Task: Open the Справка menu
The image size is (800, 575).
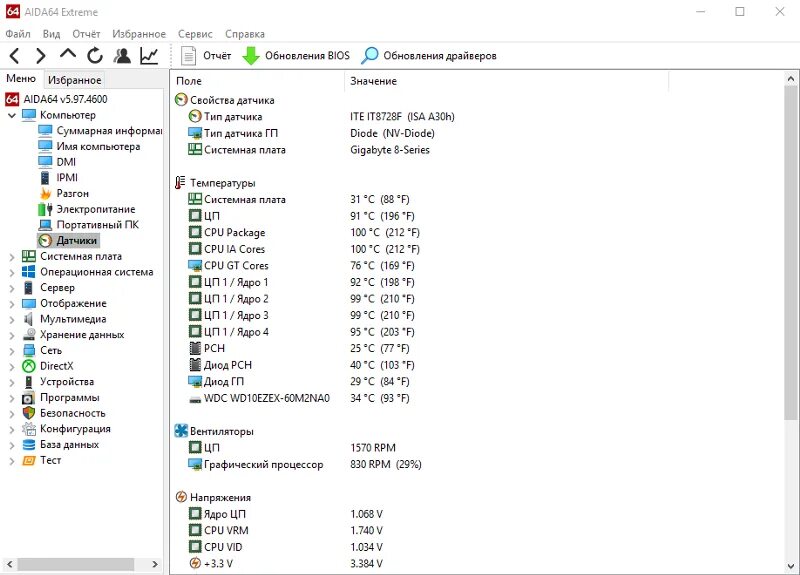Action: [x=245, y=34]
